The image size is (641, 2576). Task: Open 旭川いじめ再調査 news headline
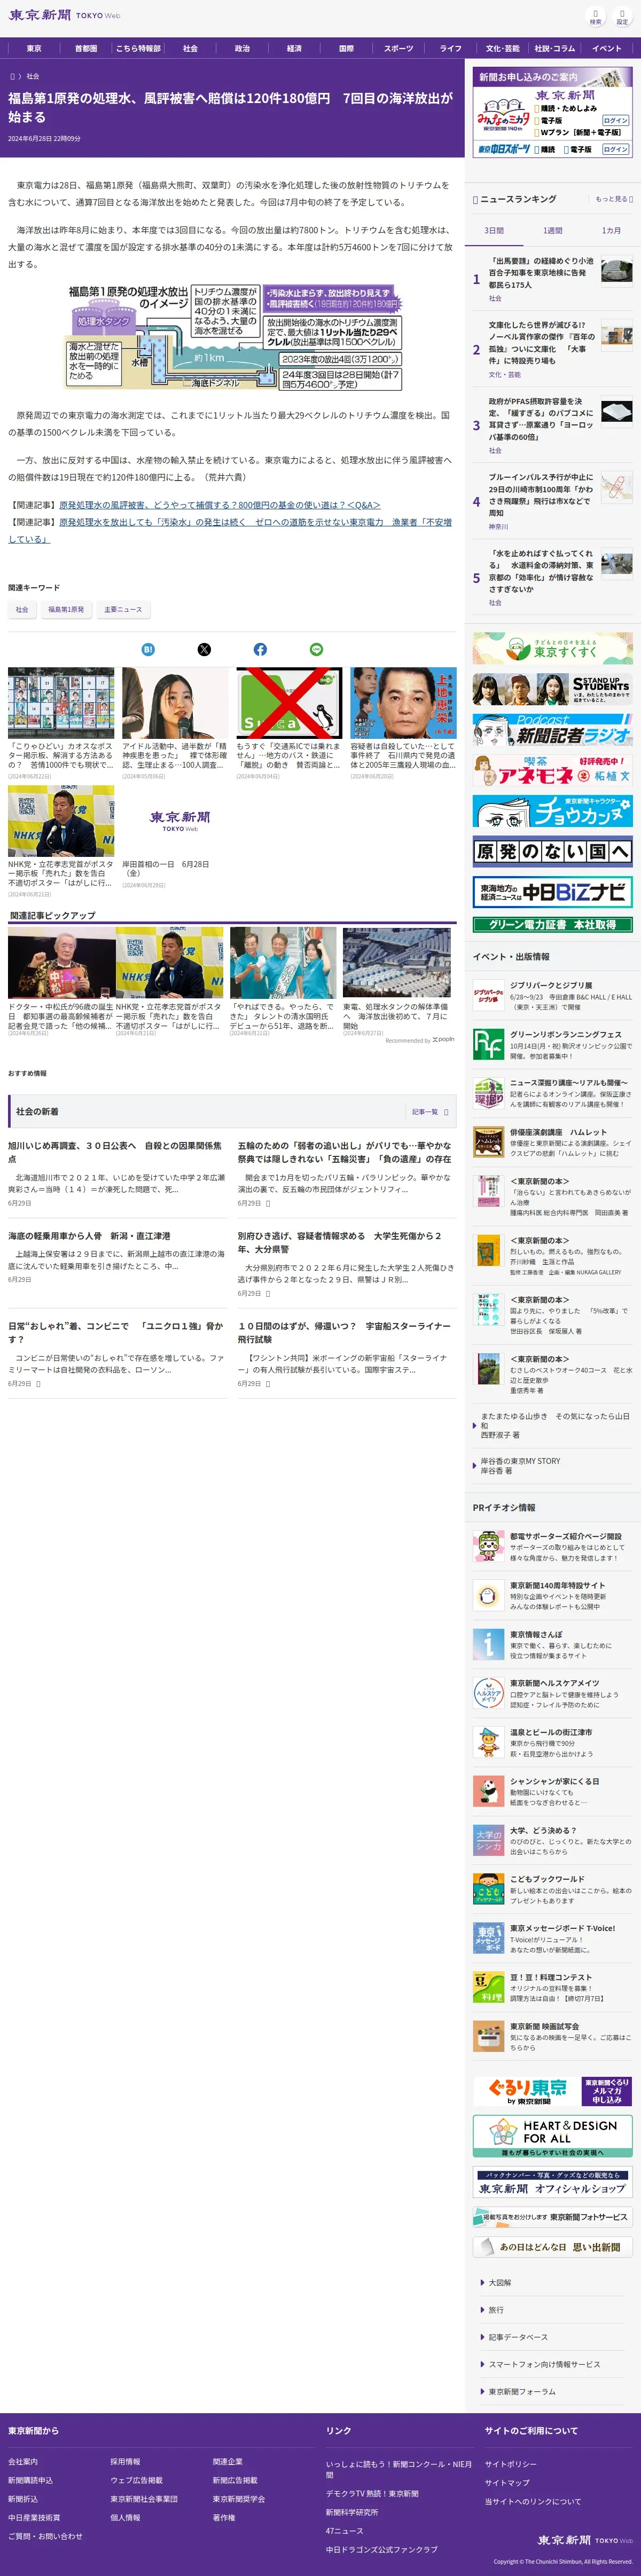coord(115,1152)
